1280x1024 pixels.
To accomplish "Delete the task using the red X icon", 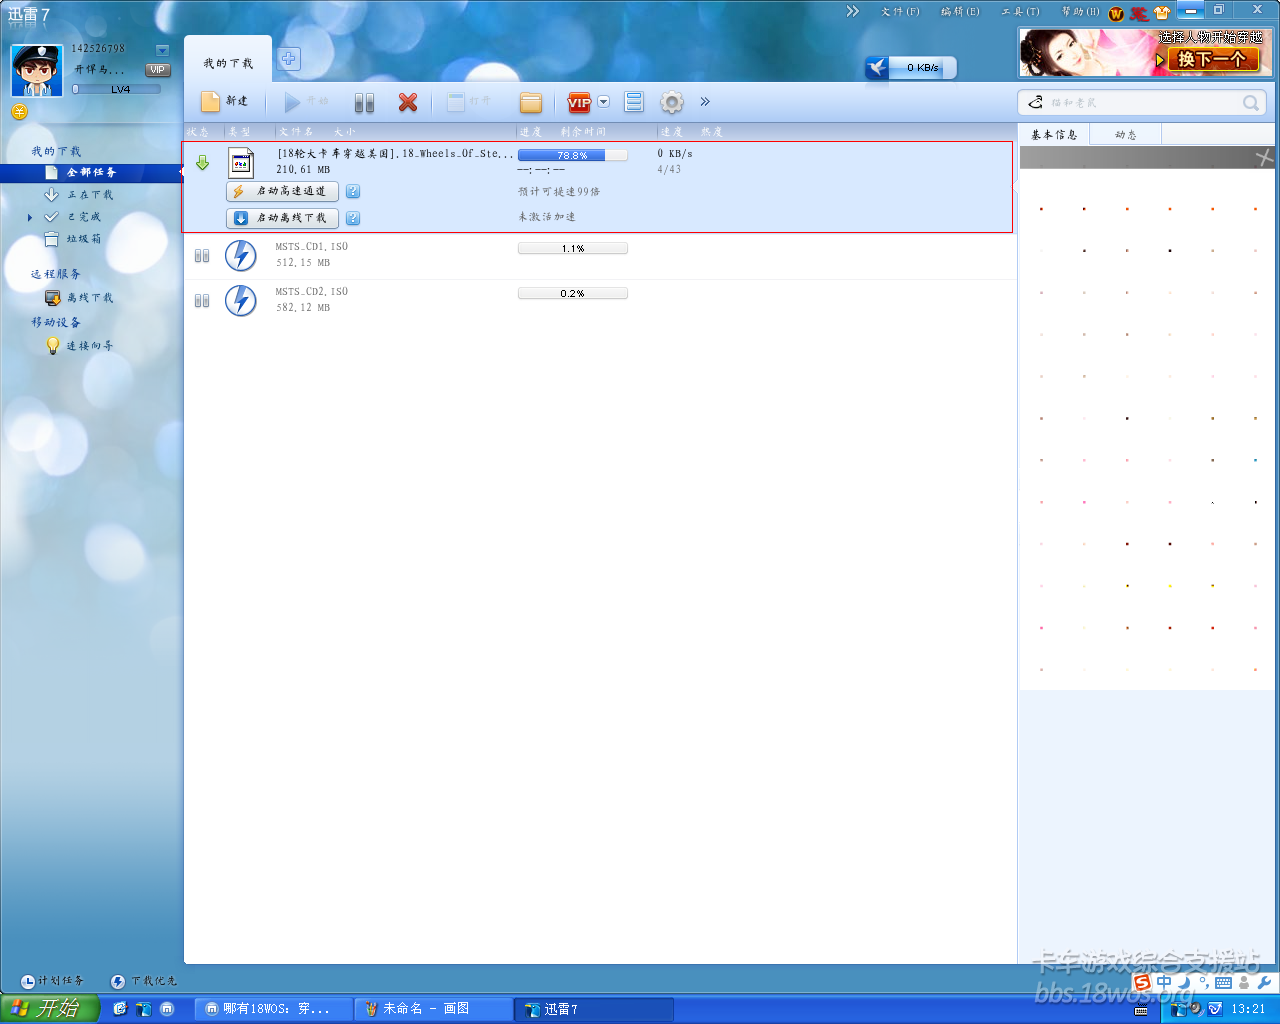I will click(408, 102).
